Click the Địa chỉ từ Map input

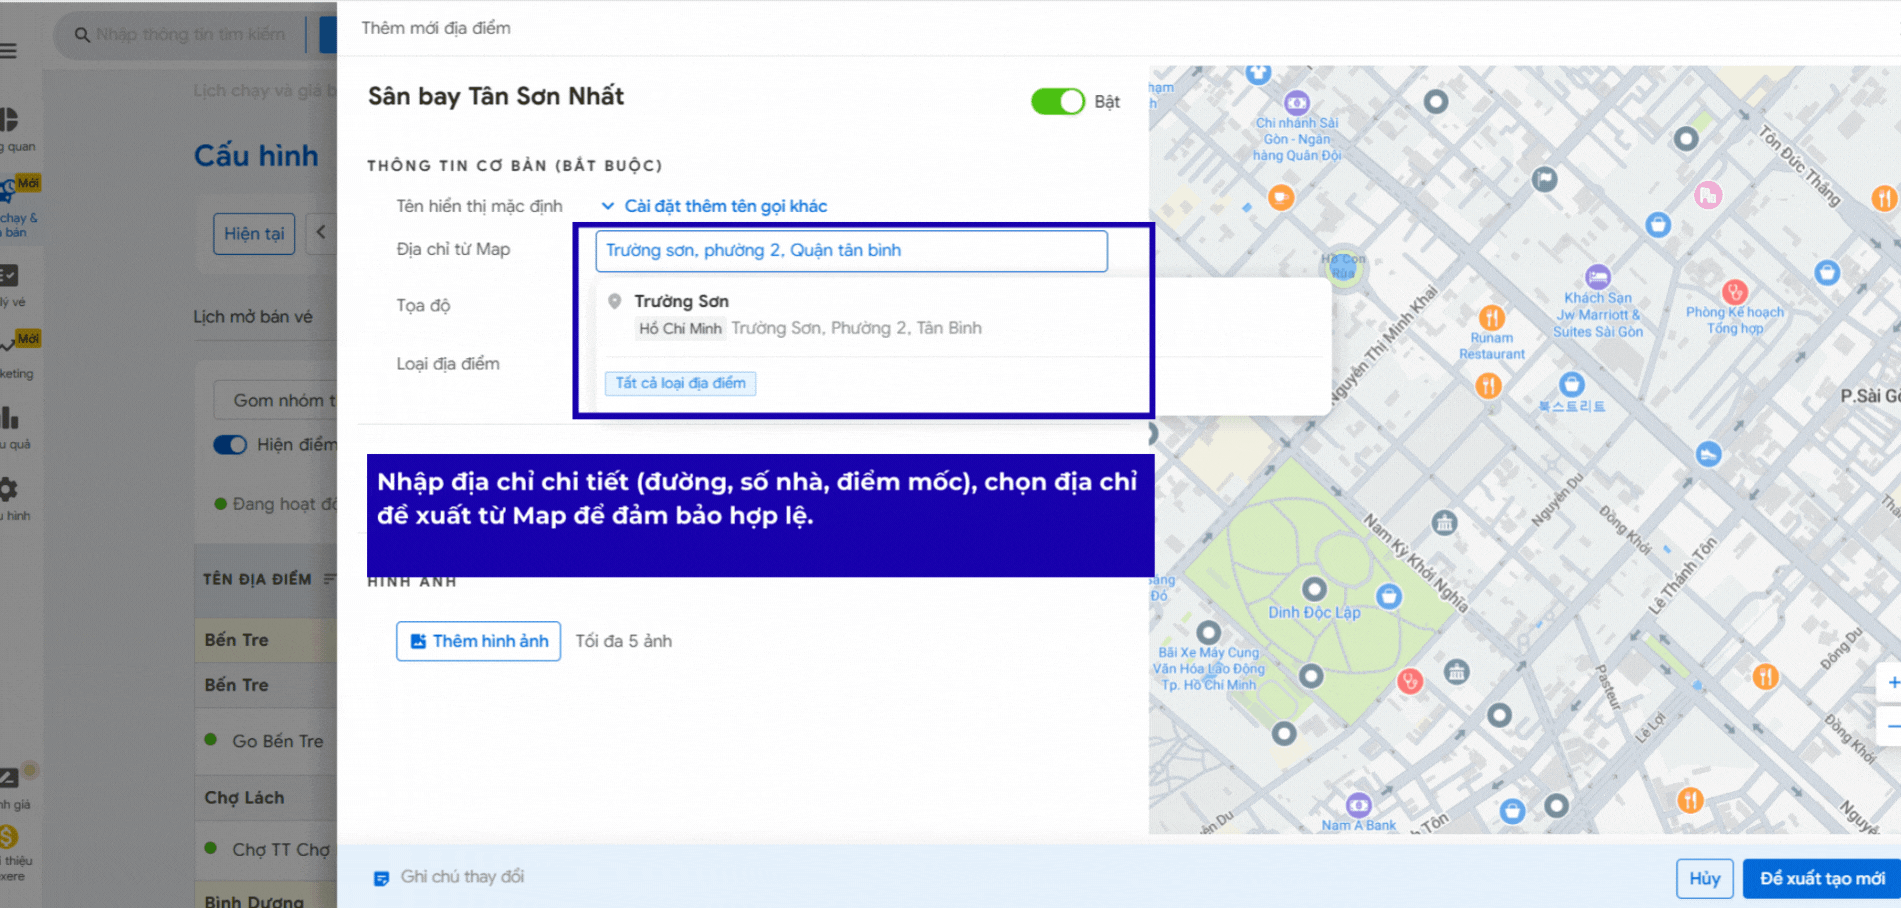(850, 251)
